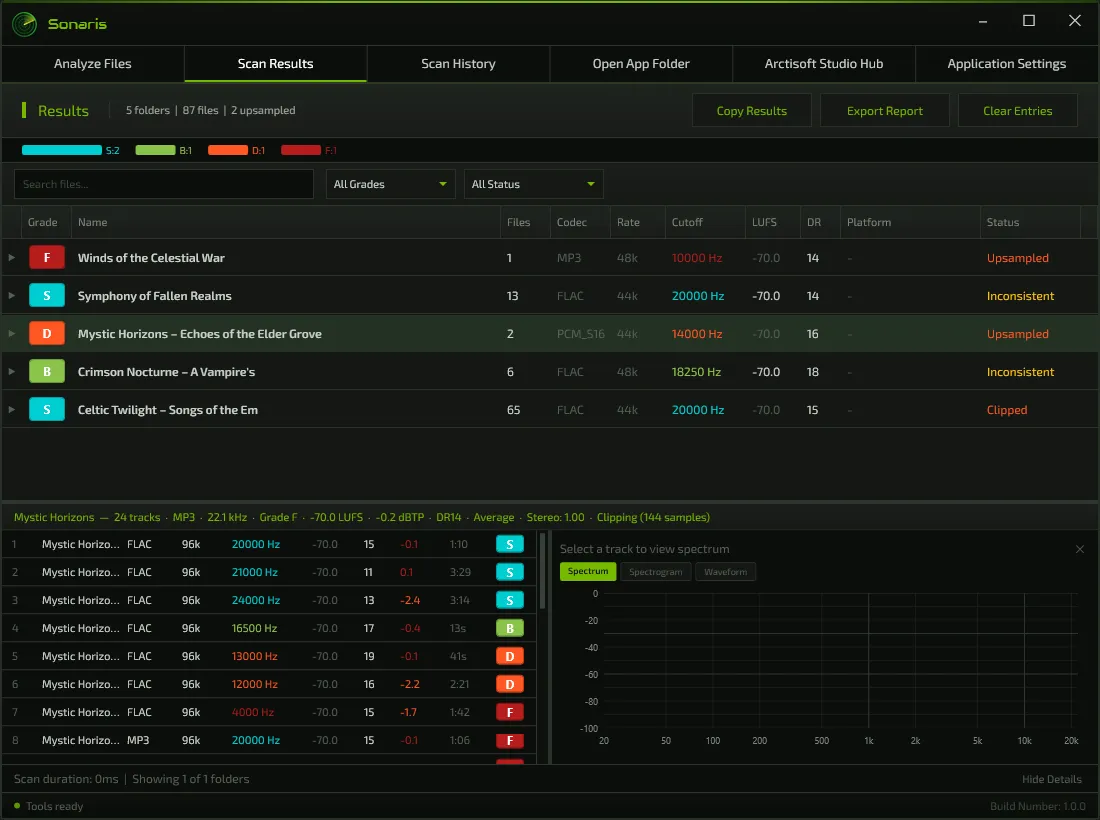The height and width of the screenshot is (820, 1100).
Task: Close the spectrum panel with the X icon
Action: pos(1080,549)
